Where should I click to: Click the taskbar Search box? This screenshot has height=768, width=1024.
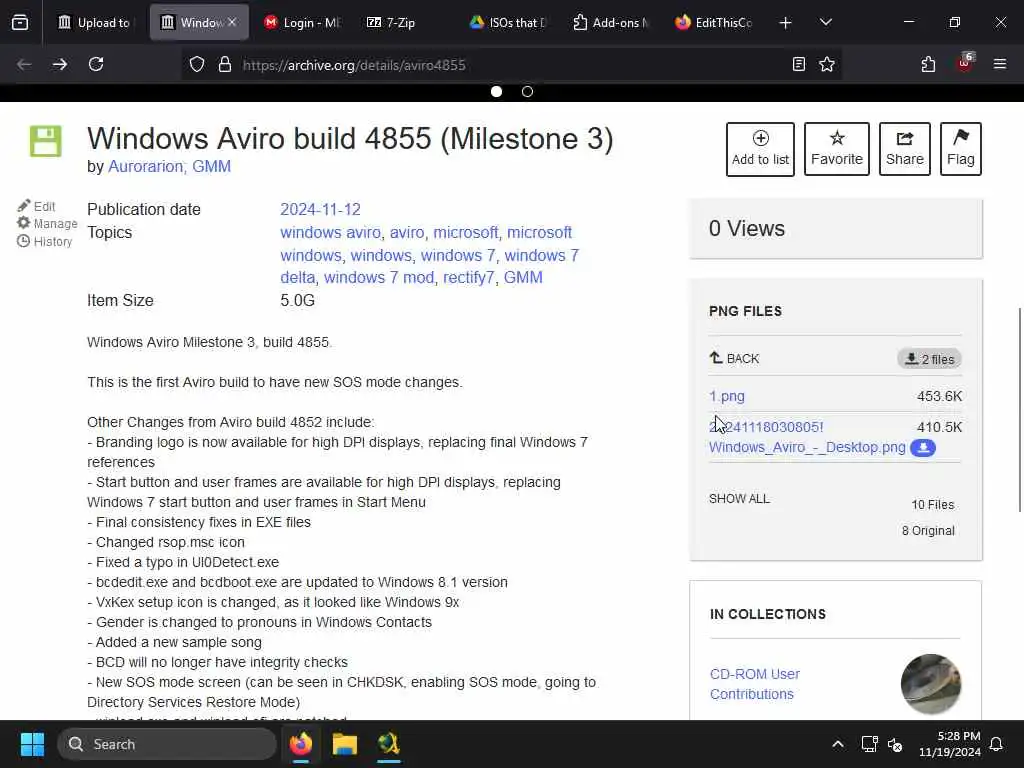pos(167,744)
